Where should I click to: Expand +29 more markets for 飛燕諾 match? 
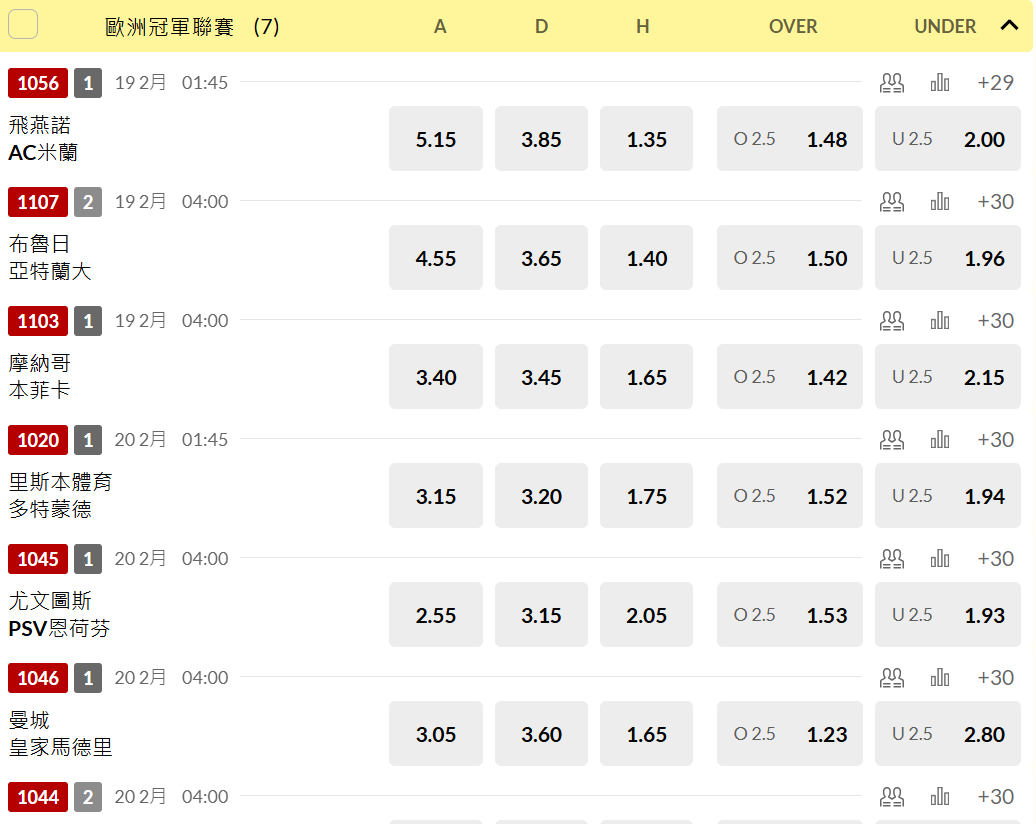click(x=995, y=83)
